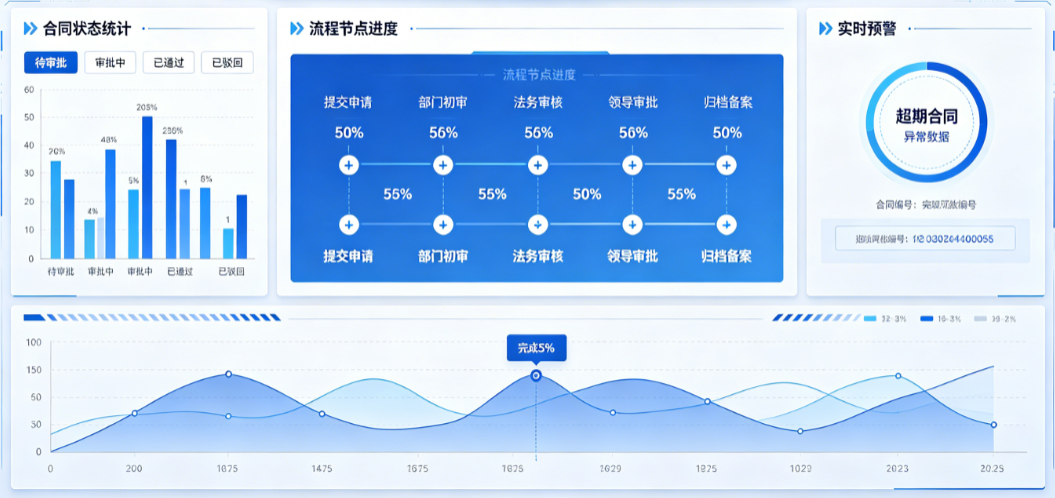
Task: Click the 已驳回 bar chart axis label
Action: pos(231,272)
